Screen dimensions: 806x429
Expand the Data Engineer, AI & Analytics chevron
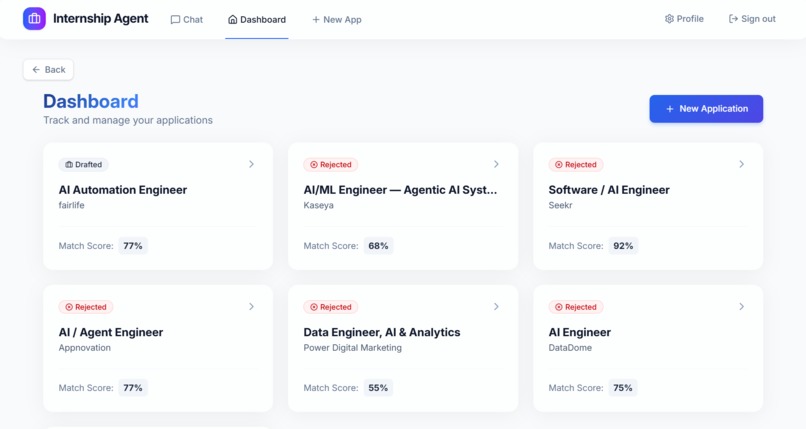click(x=496, y=306)
